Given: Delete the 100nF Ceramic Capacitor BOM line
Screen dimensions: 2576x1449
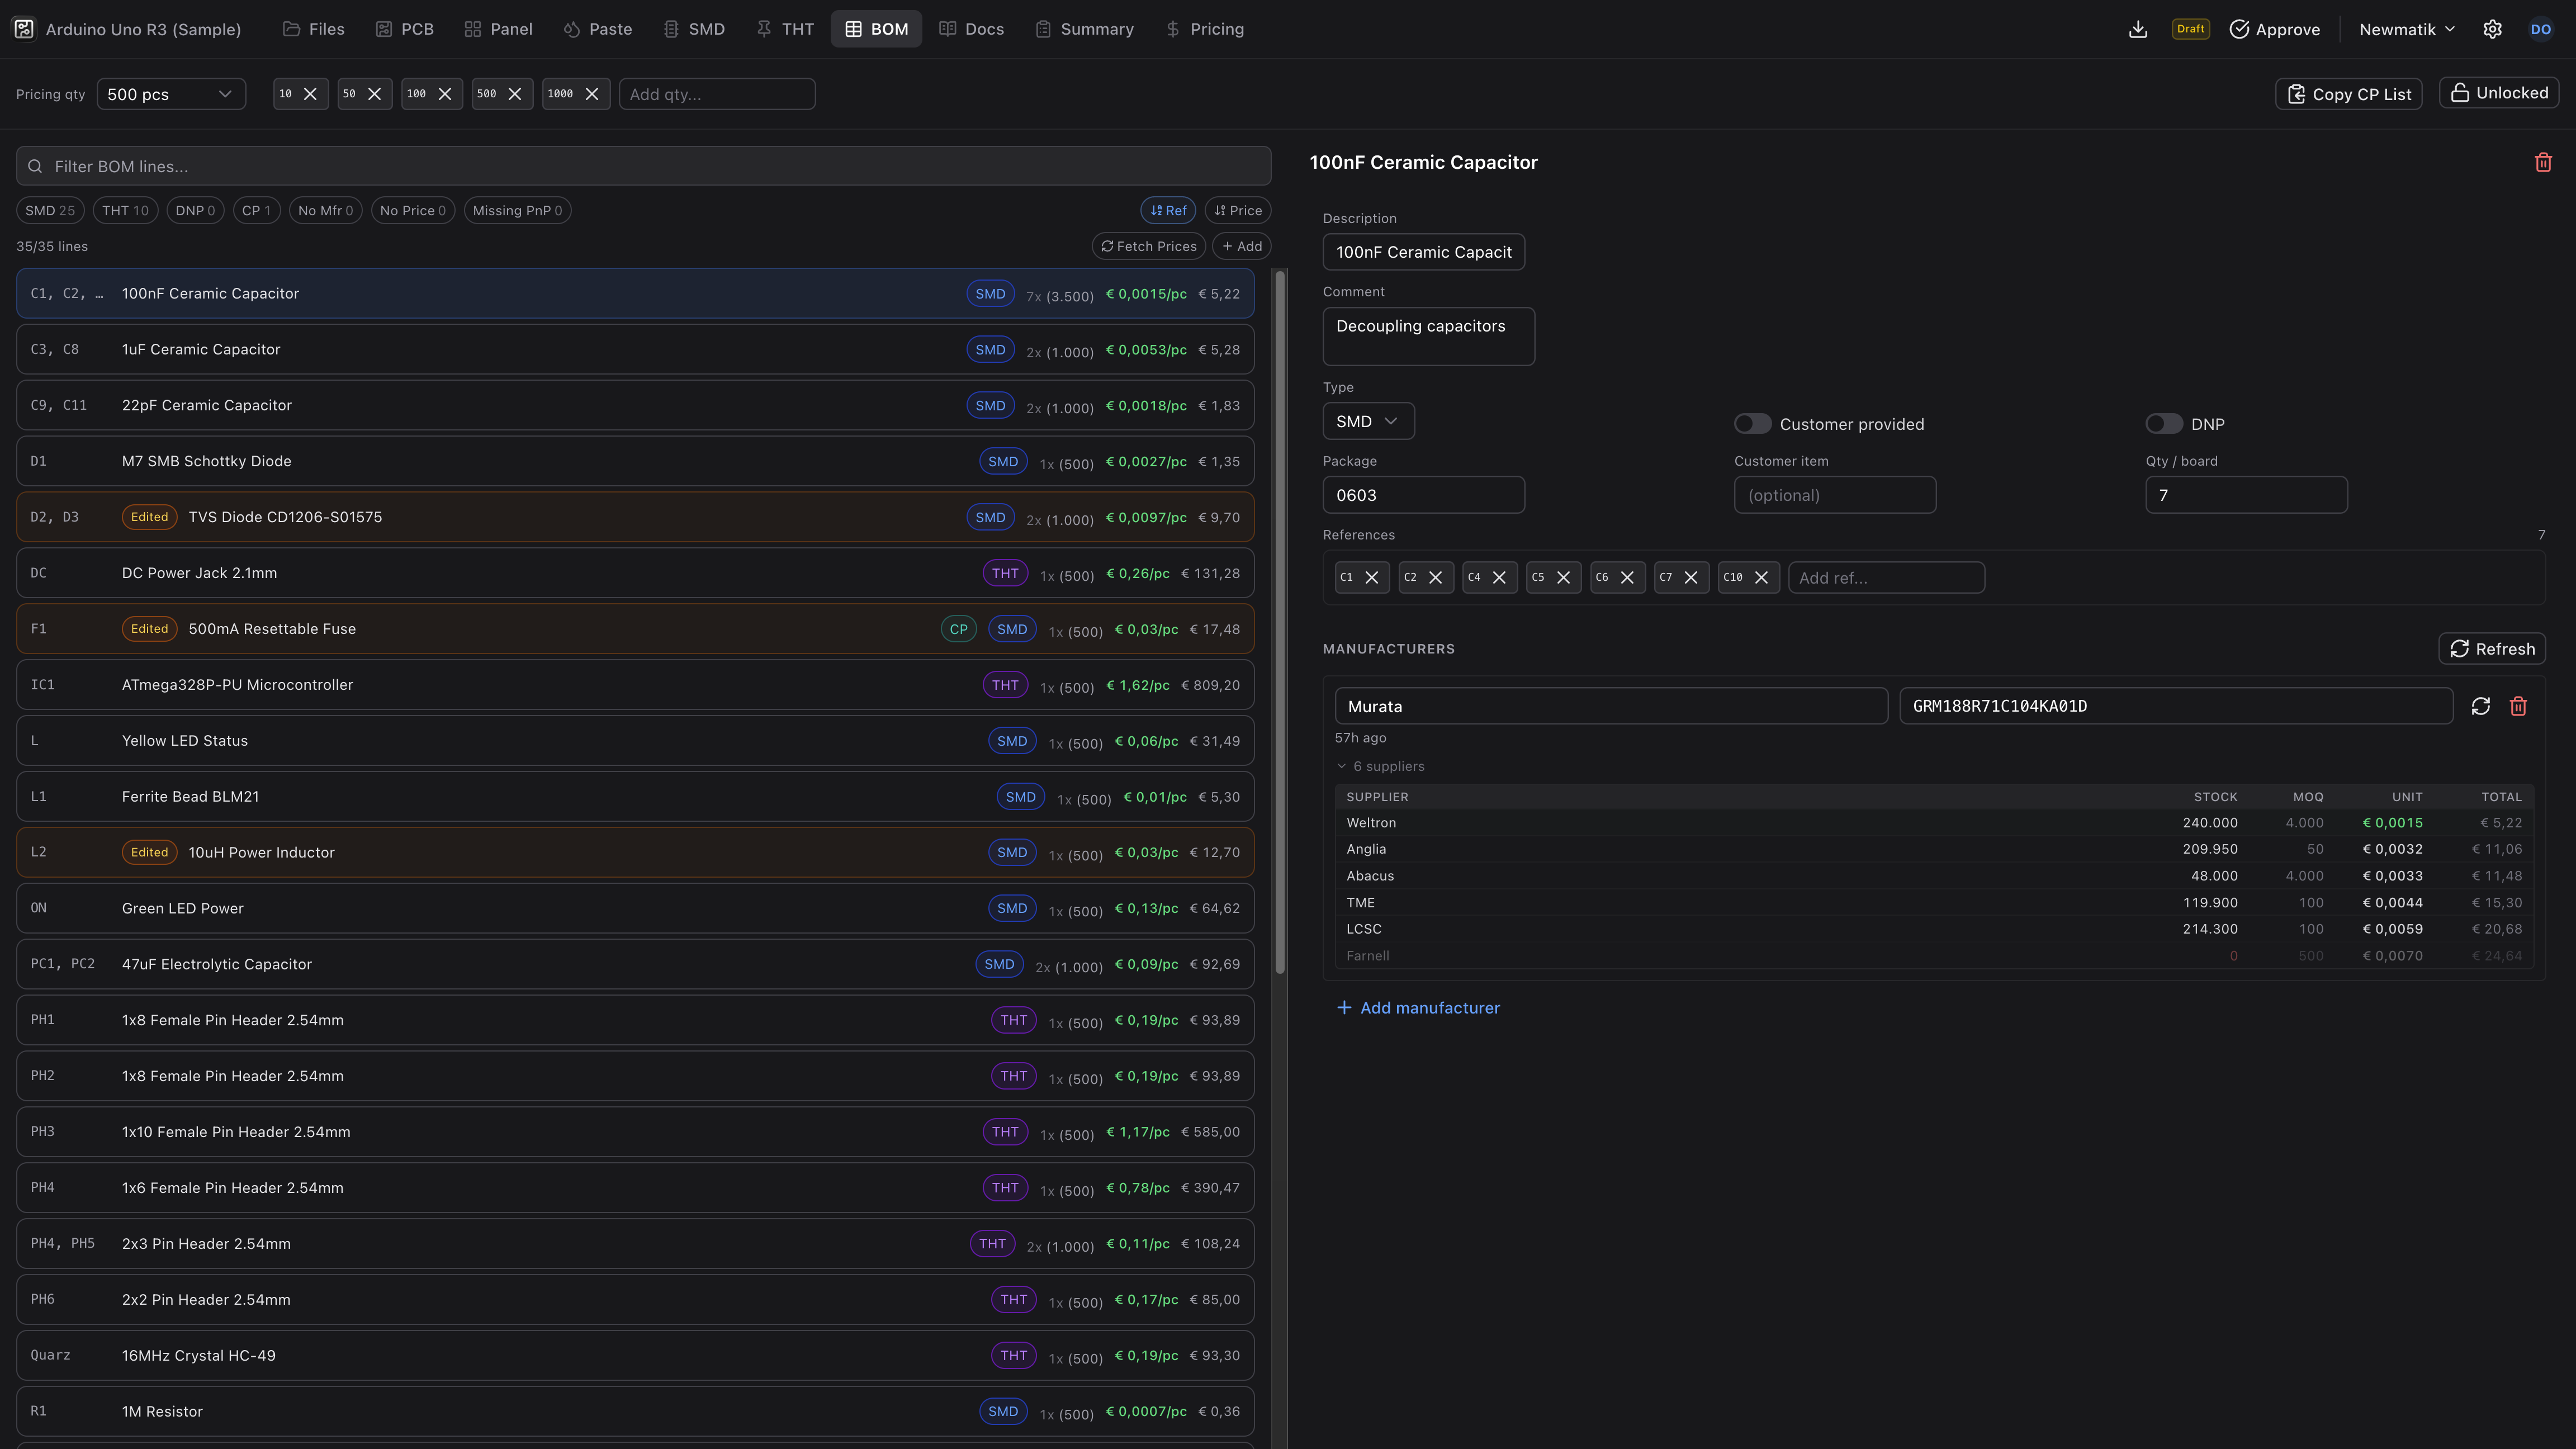Looking at the screenshot, I should coord(2543,162).
